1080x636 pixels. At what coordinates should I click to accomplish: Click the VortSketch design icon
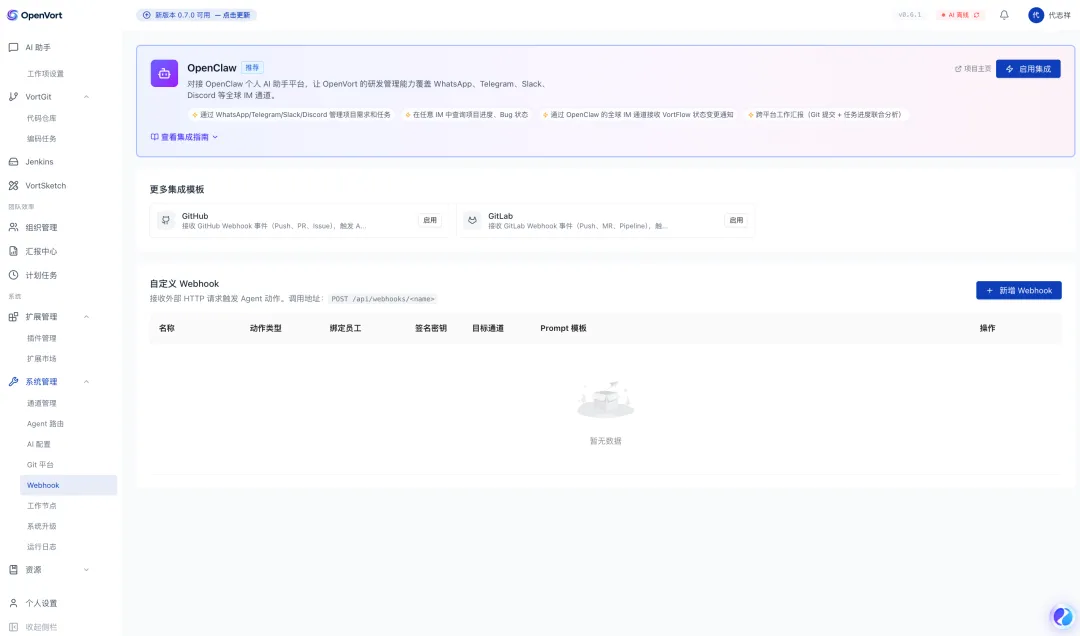[x=13, y=186]
